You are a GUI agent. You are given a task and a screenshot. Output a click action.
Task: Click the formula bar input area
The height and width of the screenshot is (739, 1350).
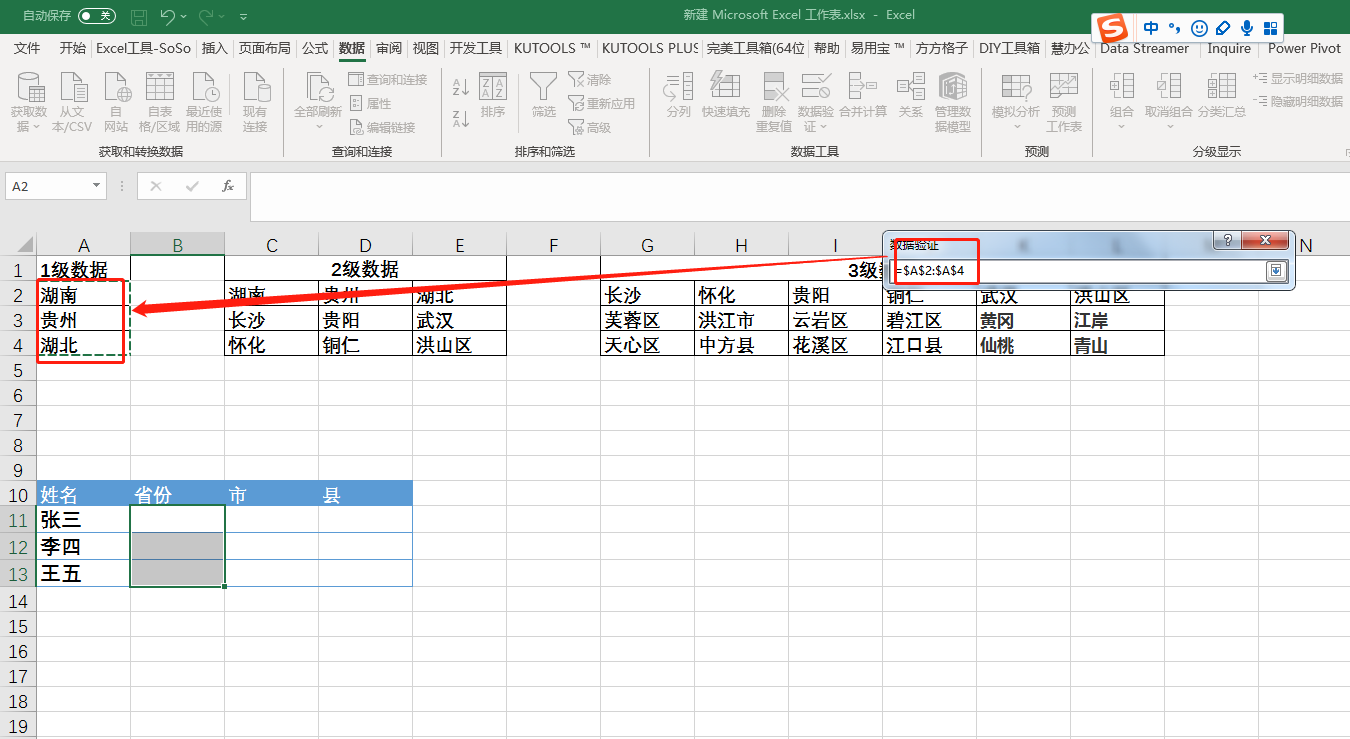[x=798, y=197]
